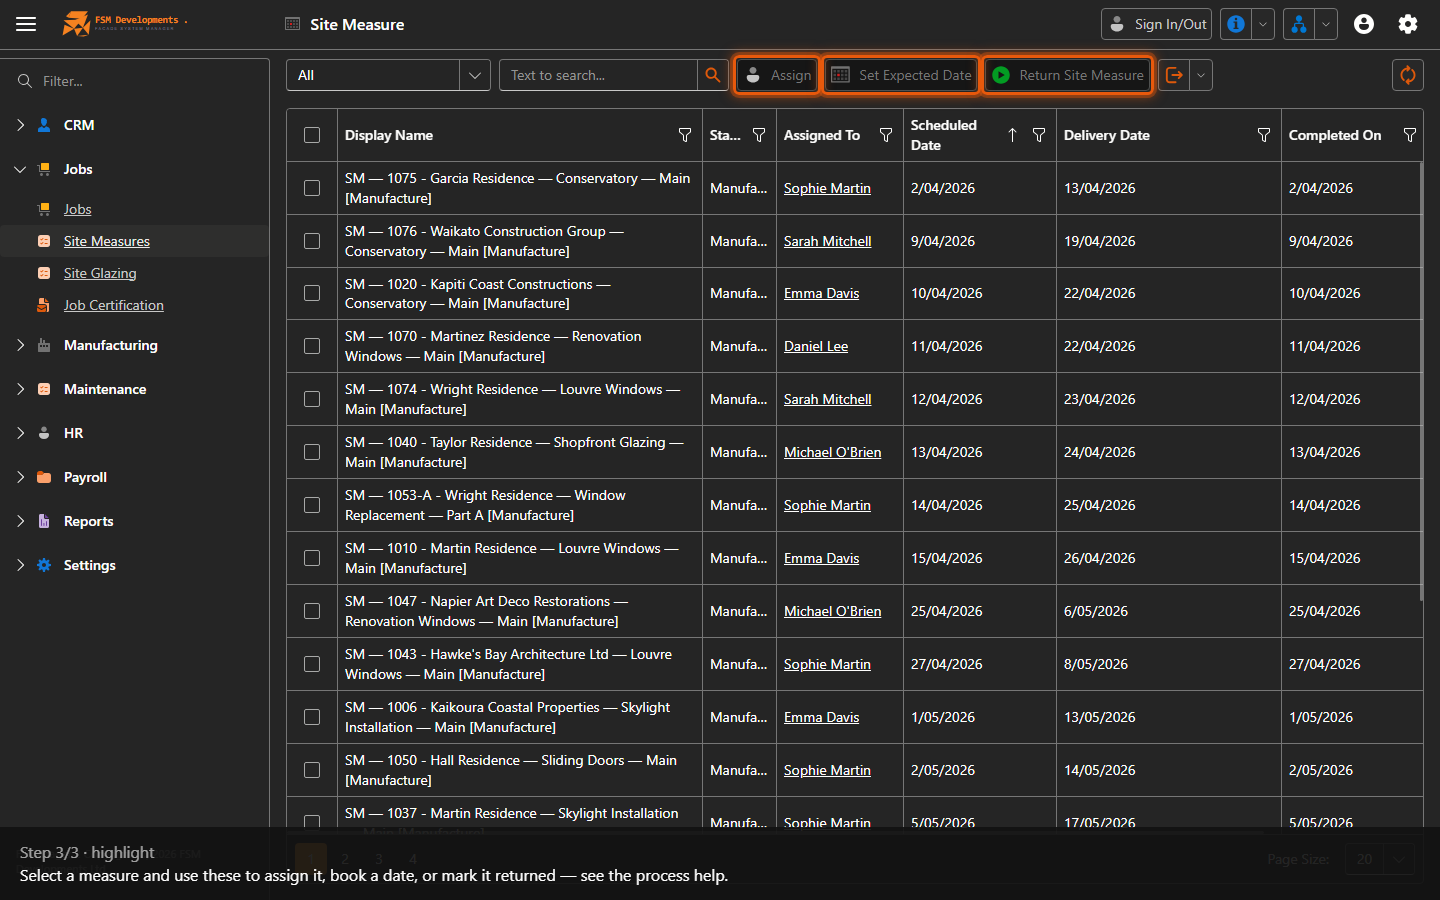Select the 1020 Kapiti Coast row checkbox

point(312,293)
